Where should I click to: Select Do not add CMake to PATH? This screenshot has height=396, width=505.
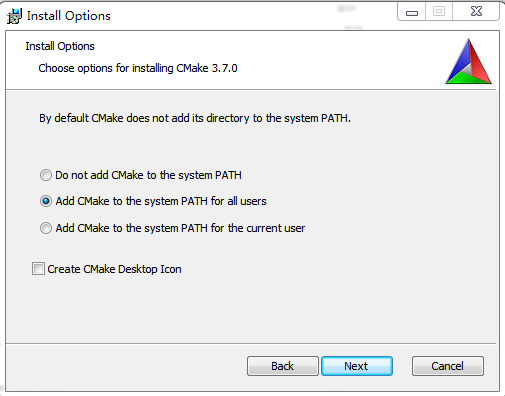pyautogui.click(x=46, y=175)
